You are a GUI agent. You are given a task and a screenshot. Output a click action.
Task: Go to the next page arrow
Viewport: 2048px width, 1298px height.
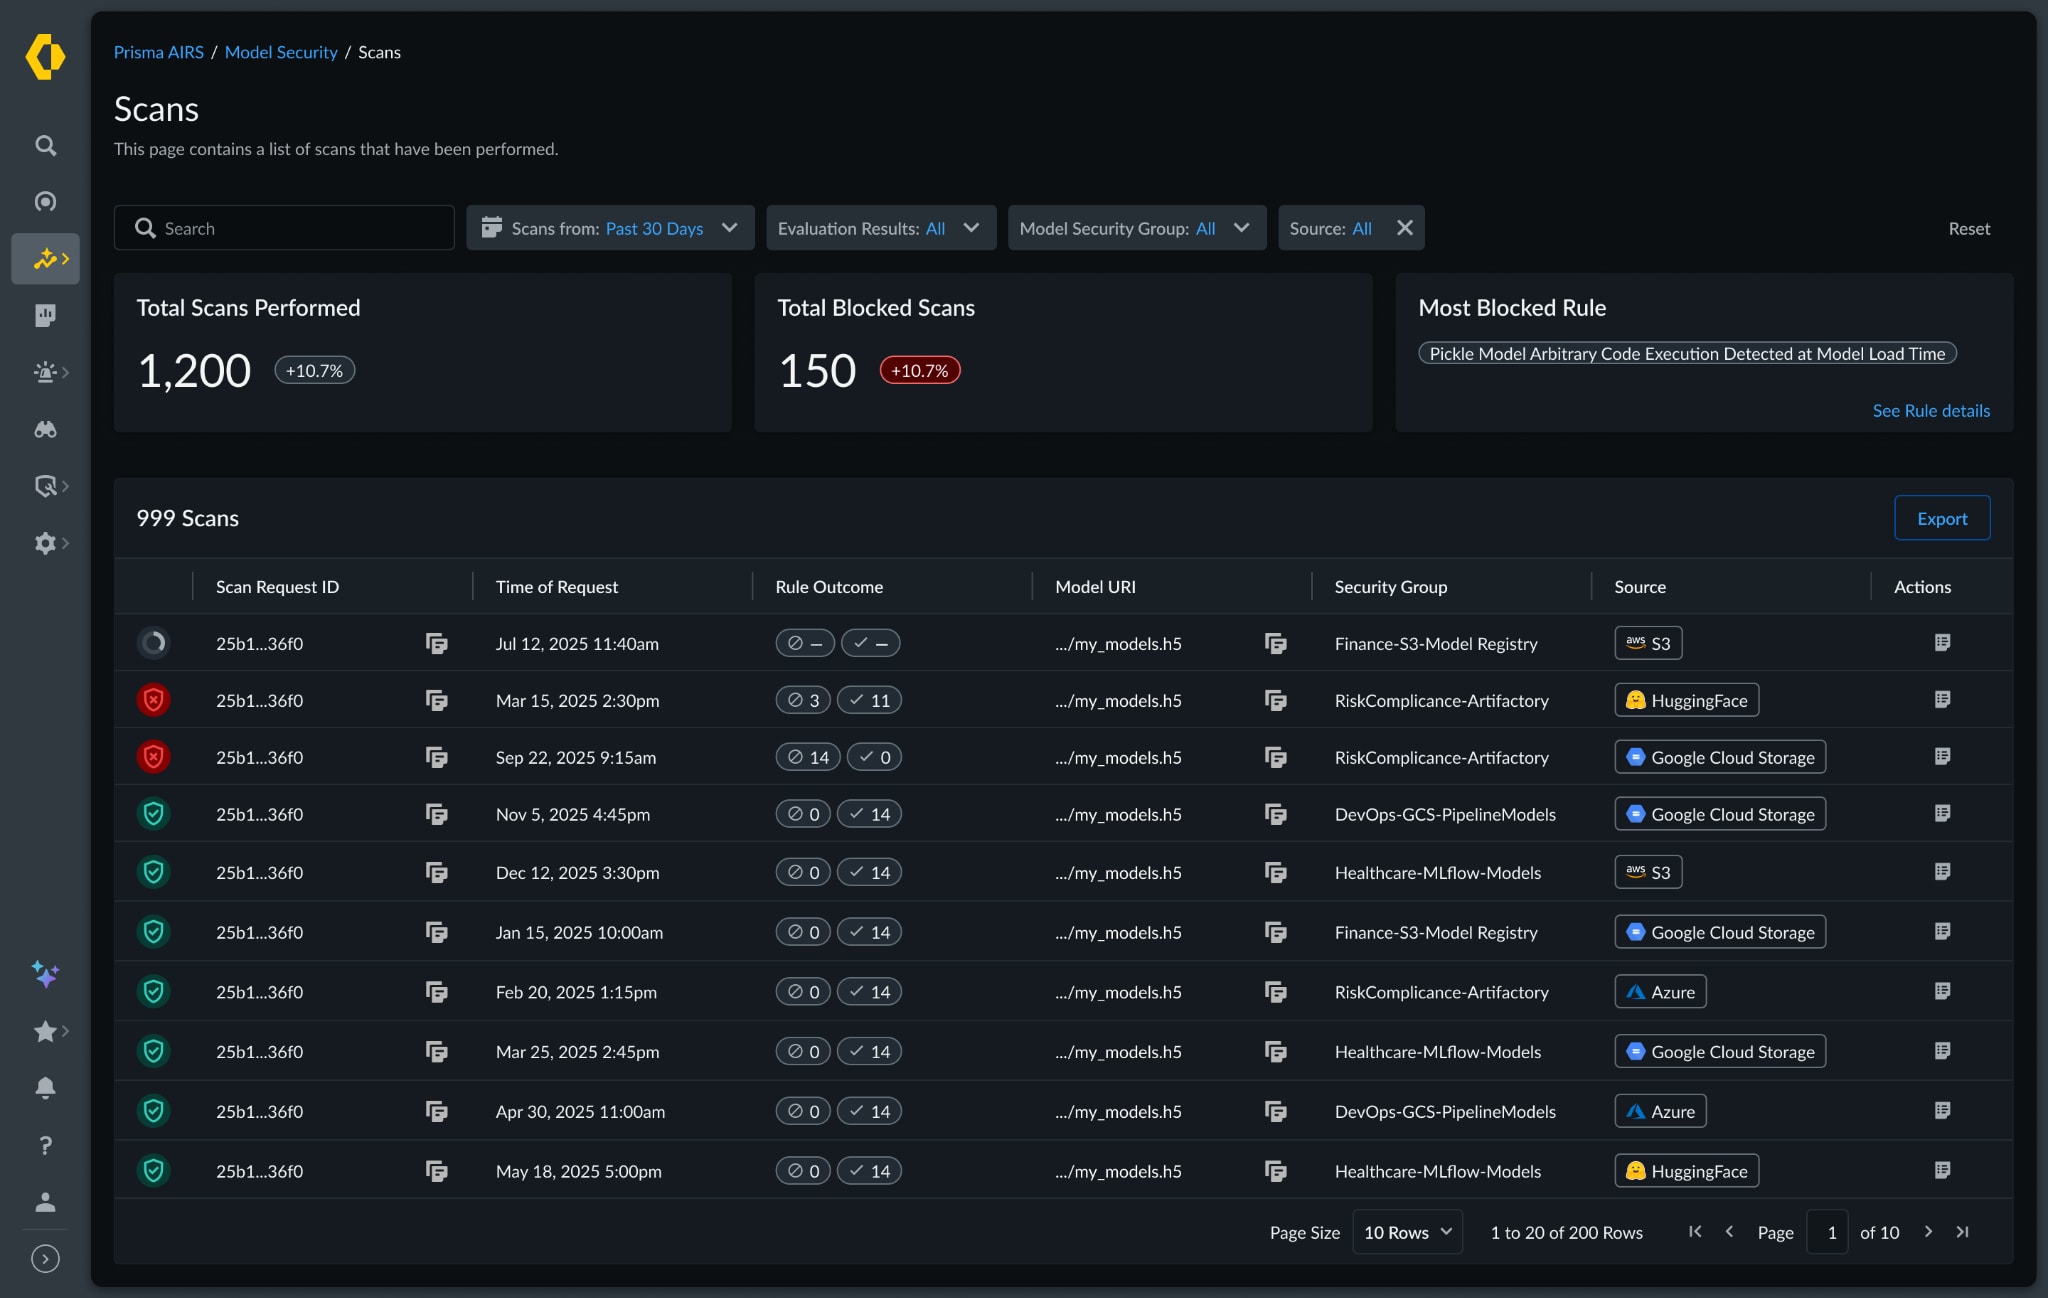(x=1928, y=1232)
